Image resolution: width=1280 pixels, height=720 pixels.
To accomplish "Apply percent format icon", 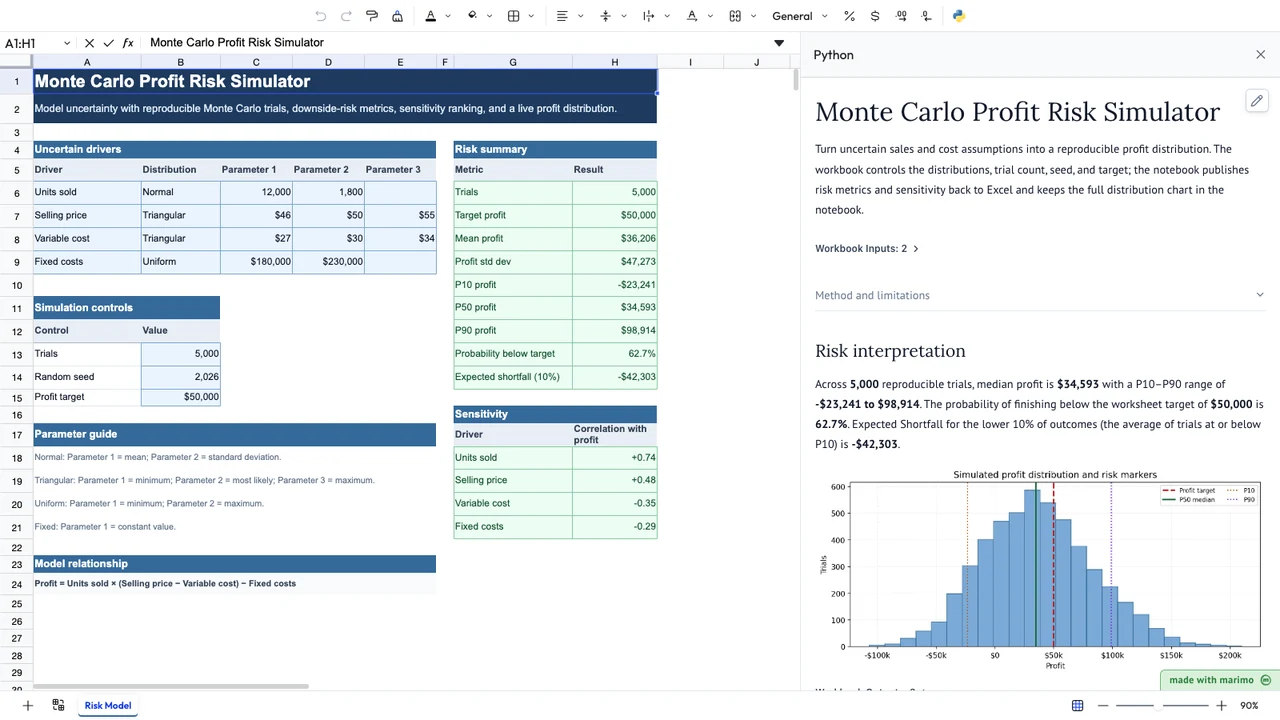I will coord(850,16).
